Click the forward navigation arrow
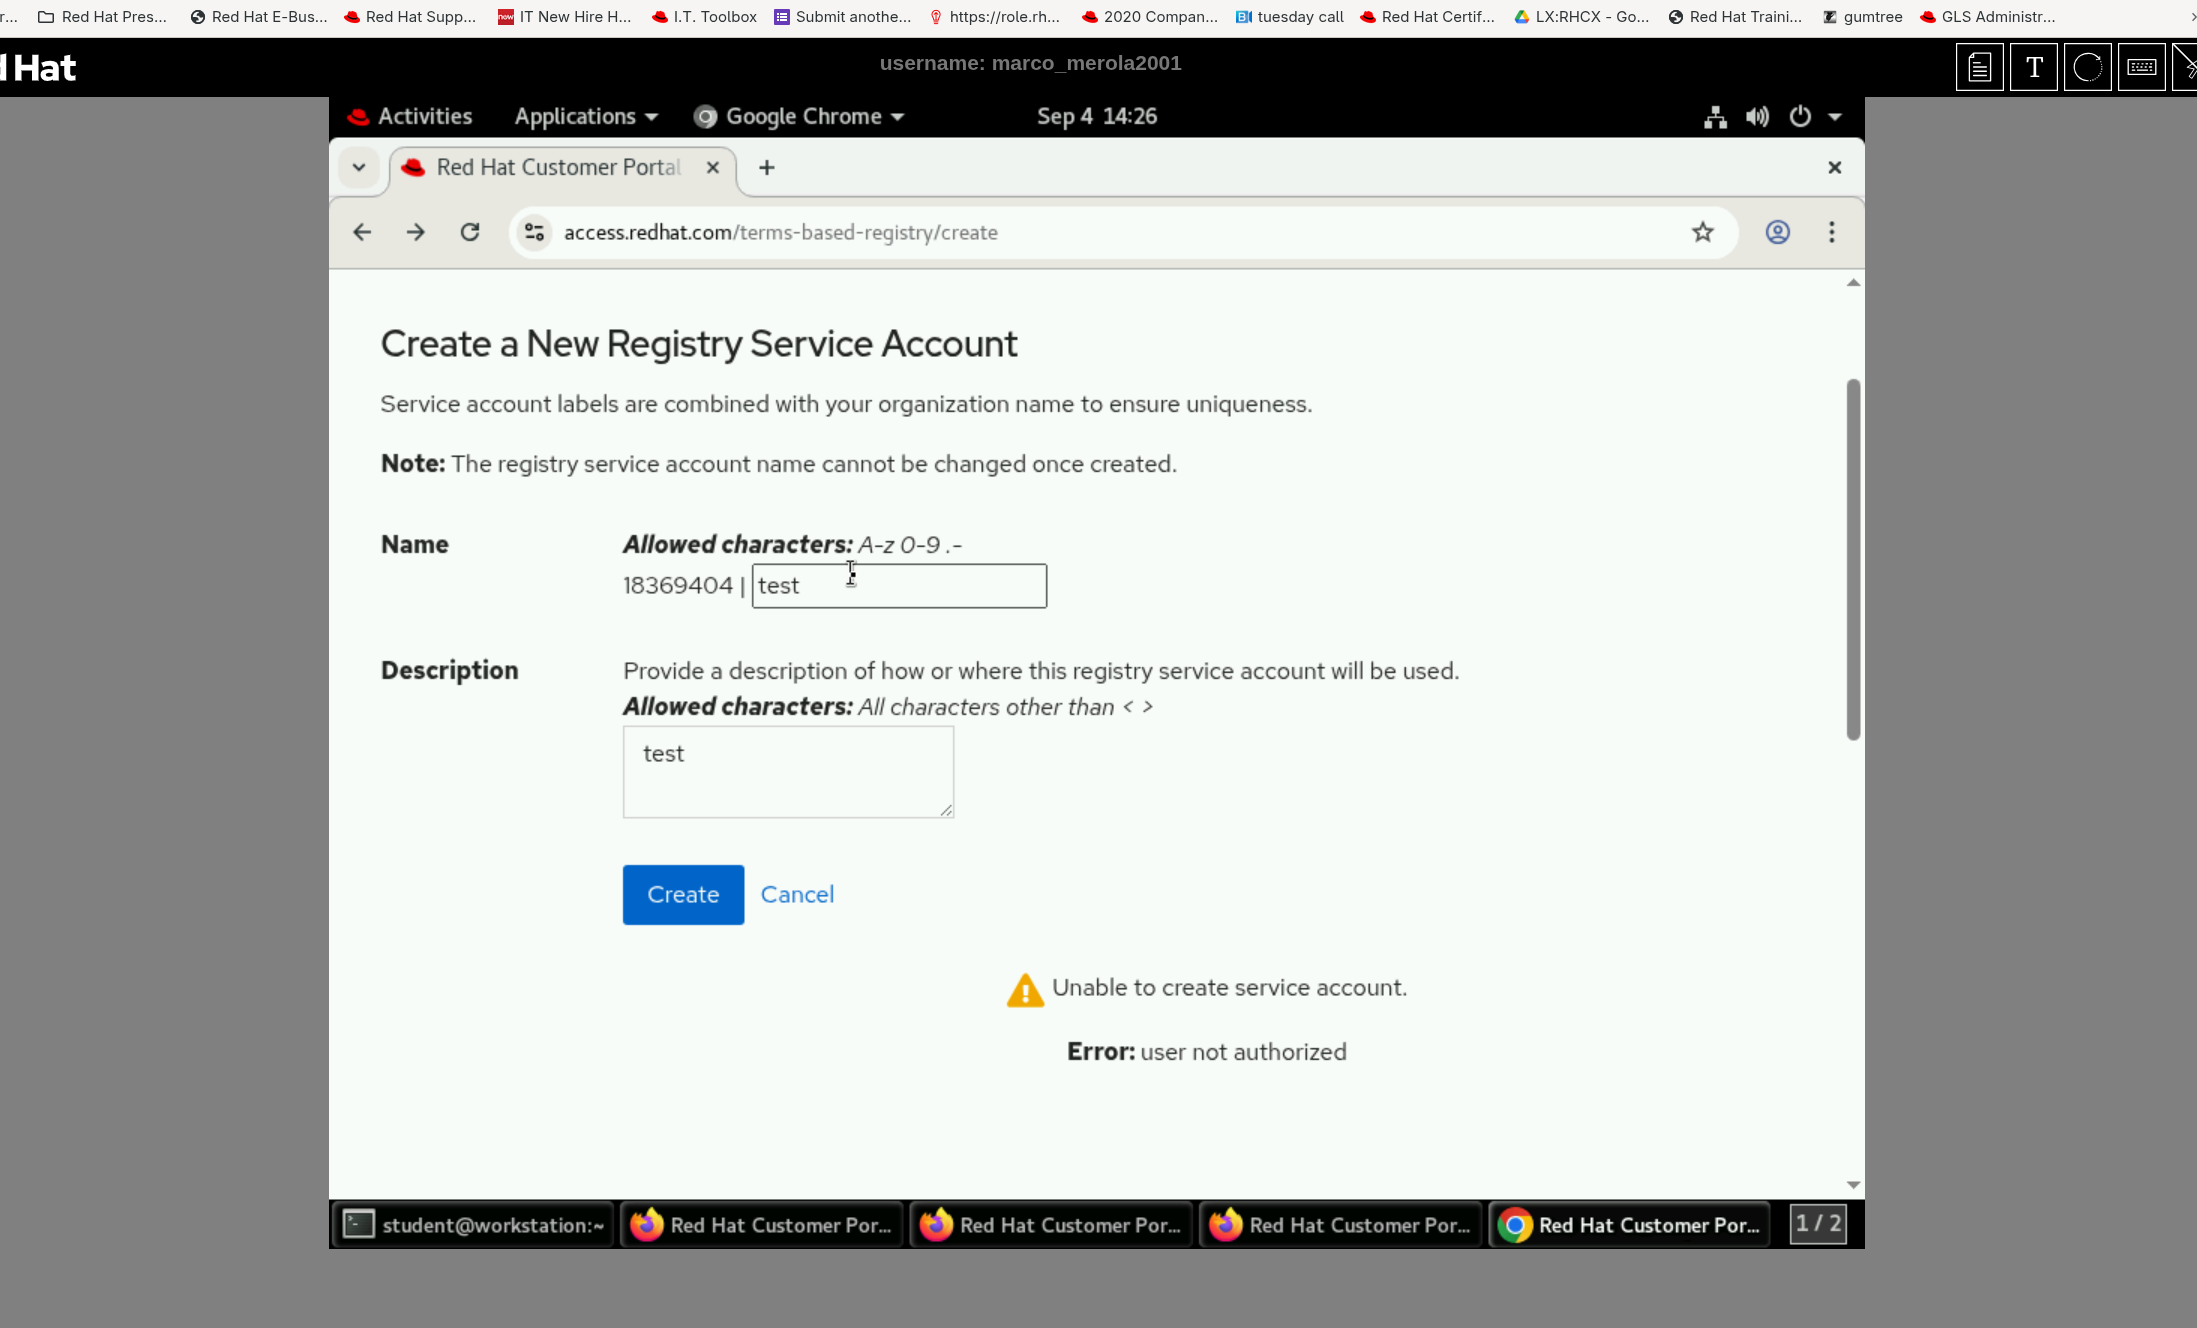2197x1328 pixels. tap(415, 232)
